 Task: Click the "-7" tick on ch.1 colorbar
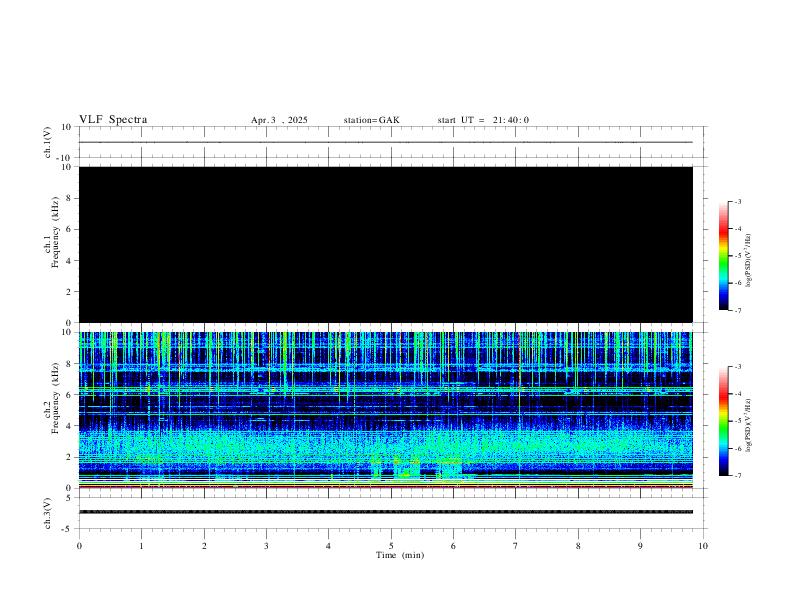tap(737, 310)
